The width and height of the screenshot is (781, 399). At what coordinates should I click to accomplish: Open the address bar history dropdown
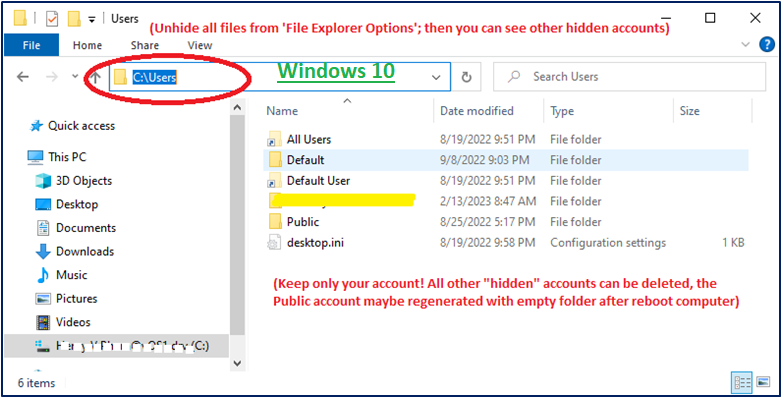pos(436,77)
